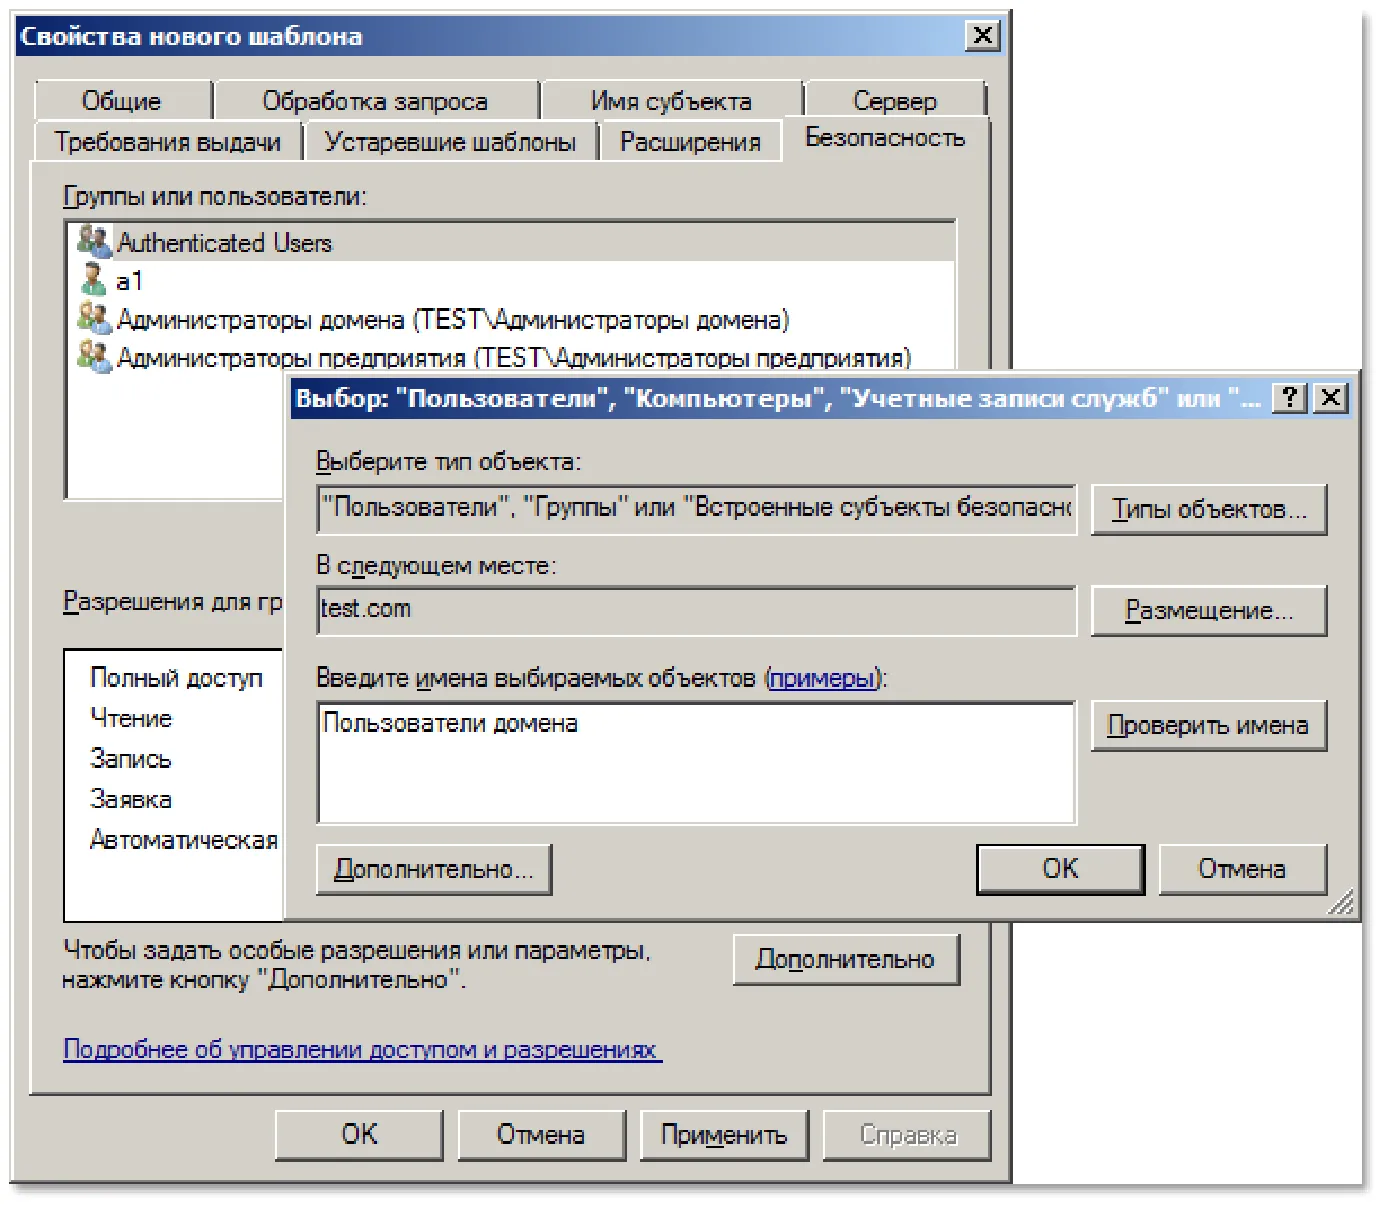Click the Заявка permission row
Screen dimensions: 1383x1206
pos(131,799)
